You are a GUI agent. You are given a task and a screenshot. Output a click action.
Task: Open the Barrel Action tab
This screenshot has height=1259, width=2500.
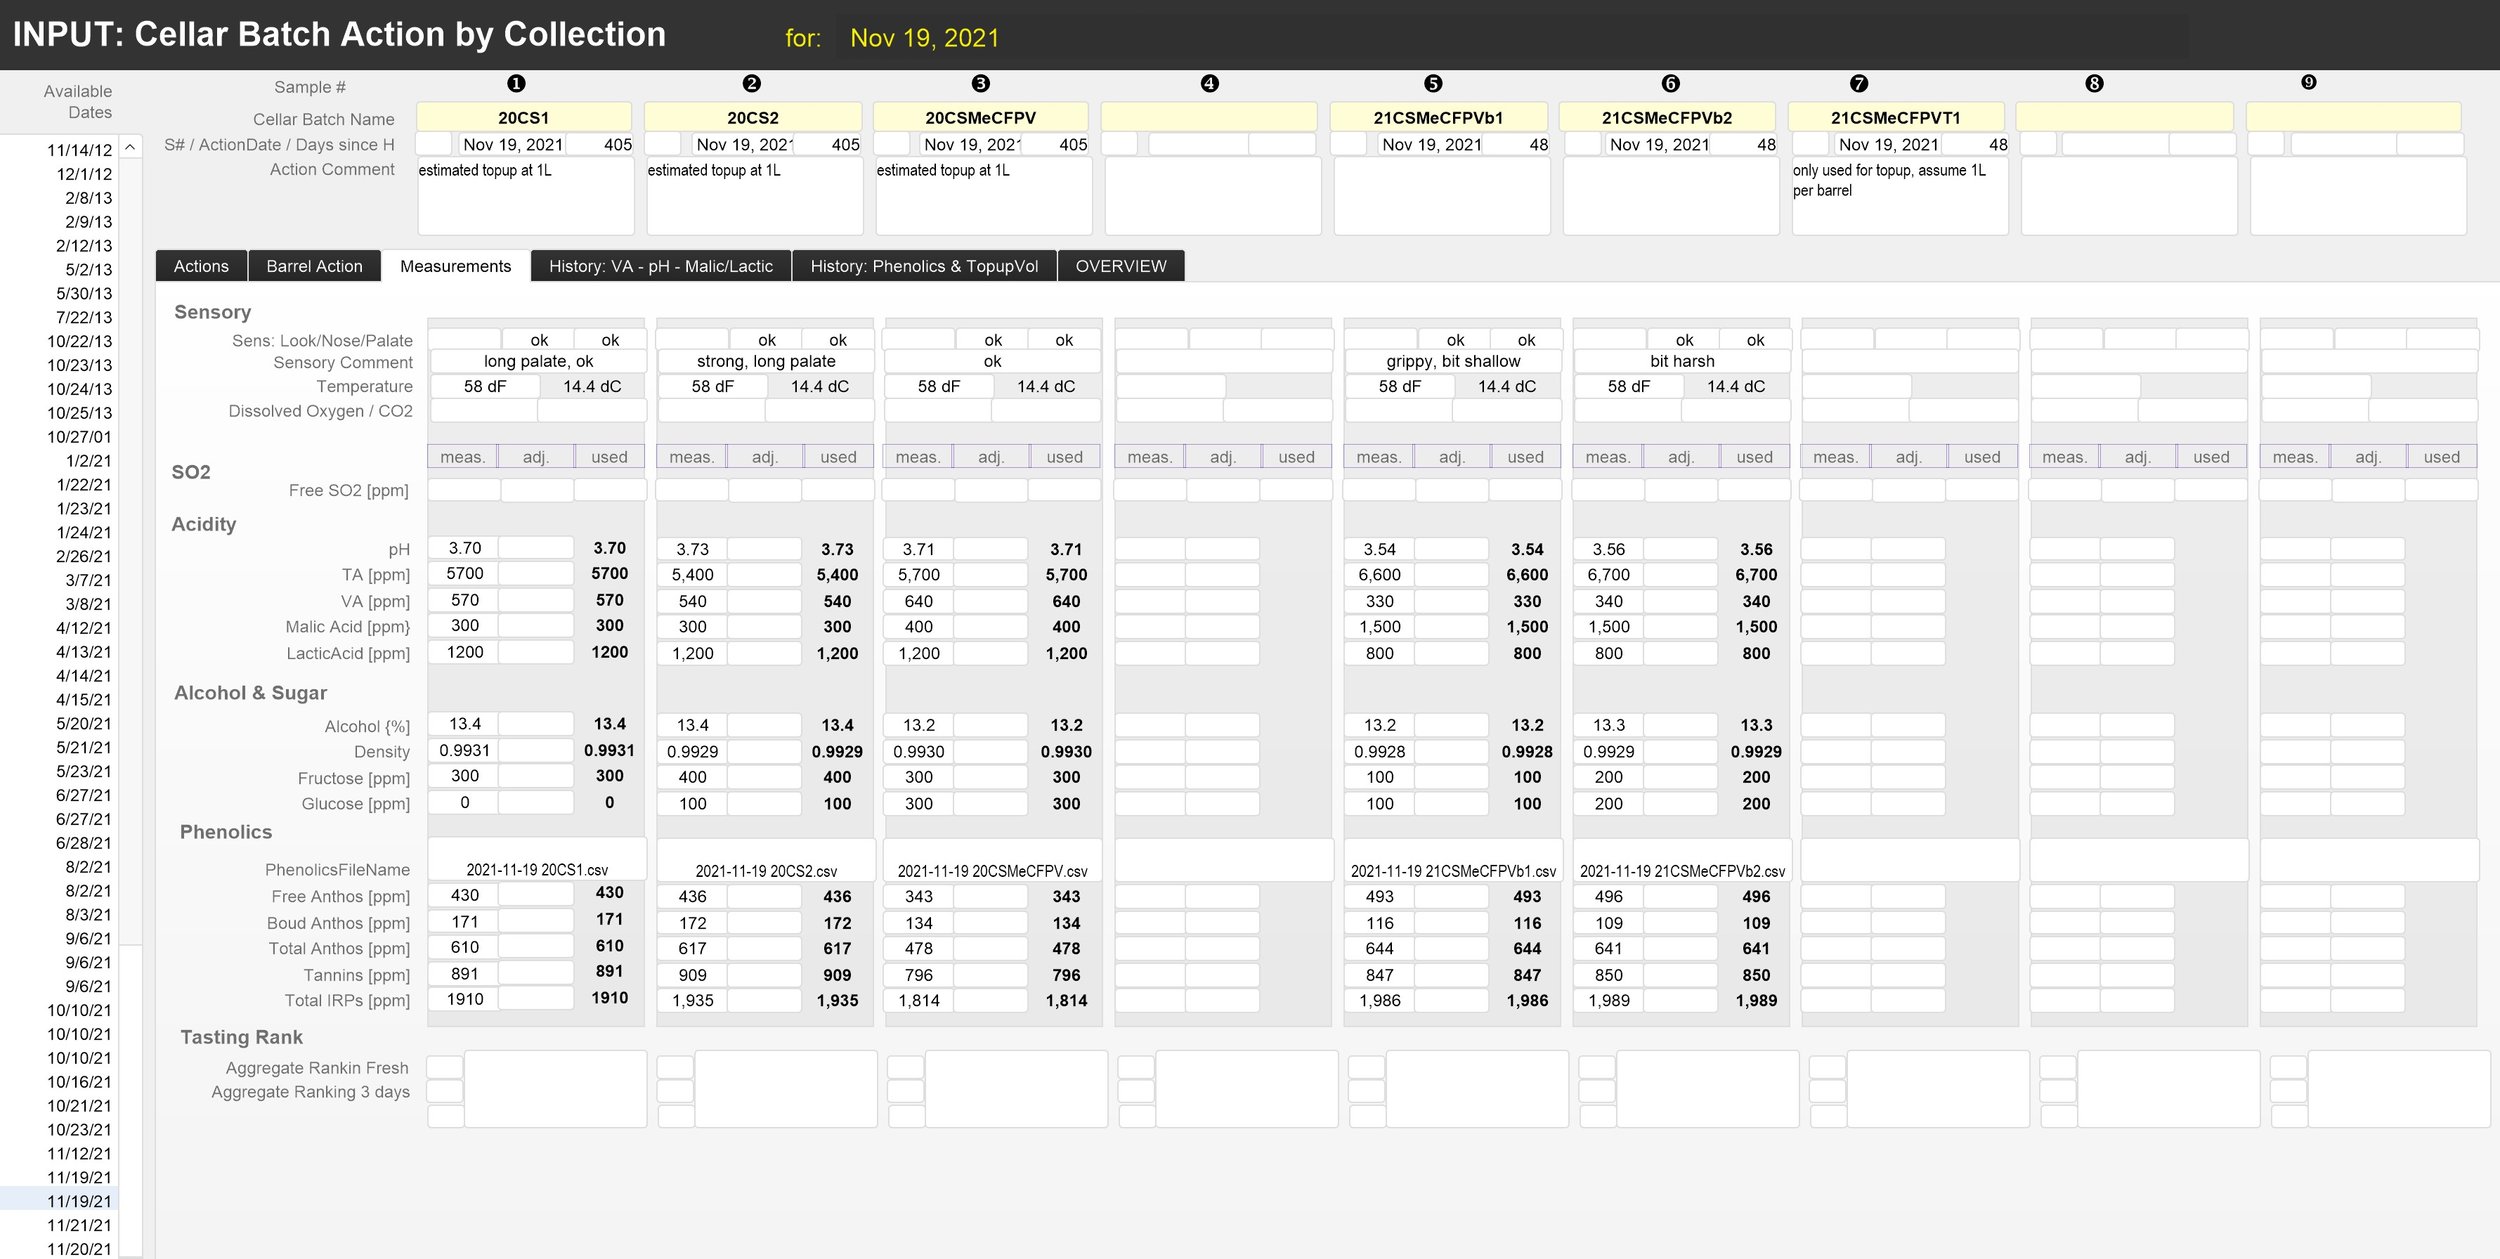click(314, 266)
